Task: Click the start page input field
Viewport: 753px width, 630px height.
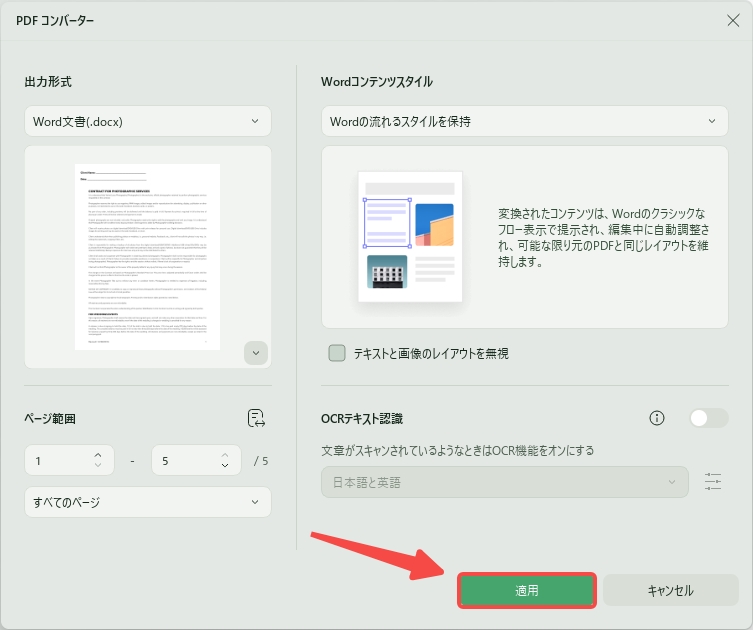Action: 69,460
